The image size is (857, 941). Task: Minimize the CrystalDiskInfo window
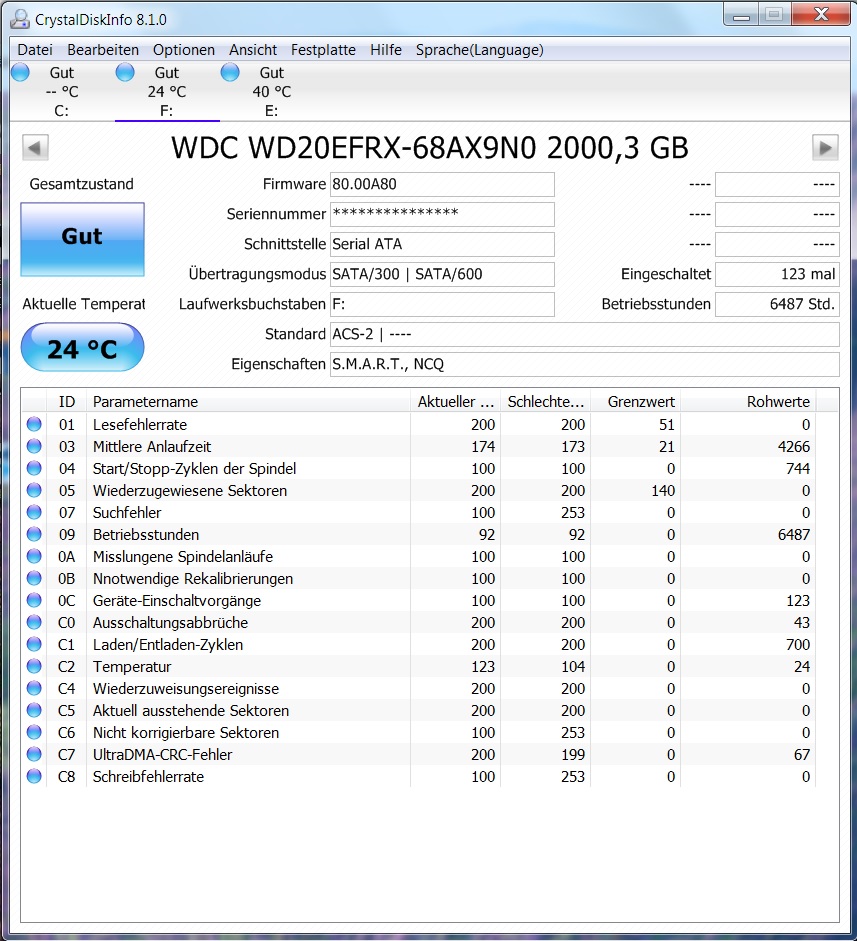[x=741, y=15]
